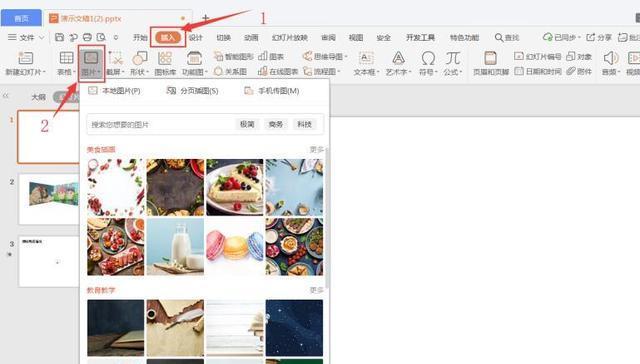Image resolution: width=640 pixels, height=364 pixels.
Task: Open the 设计 ribbon tab
Action: 196,38
